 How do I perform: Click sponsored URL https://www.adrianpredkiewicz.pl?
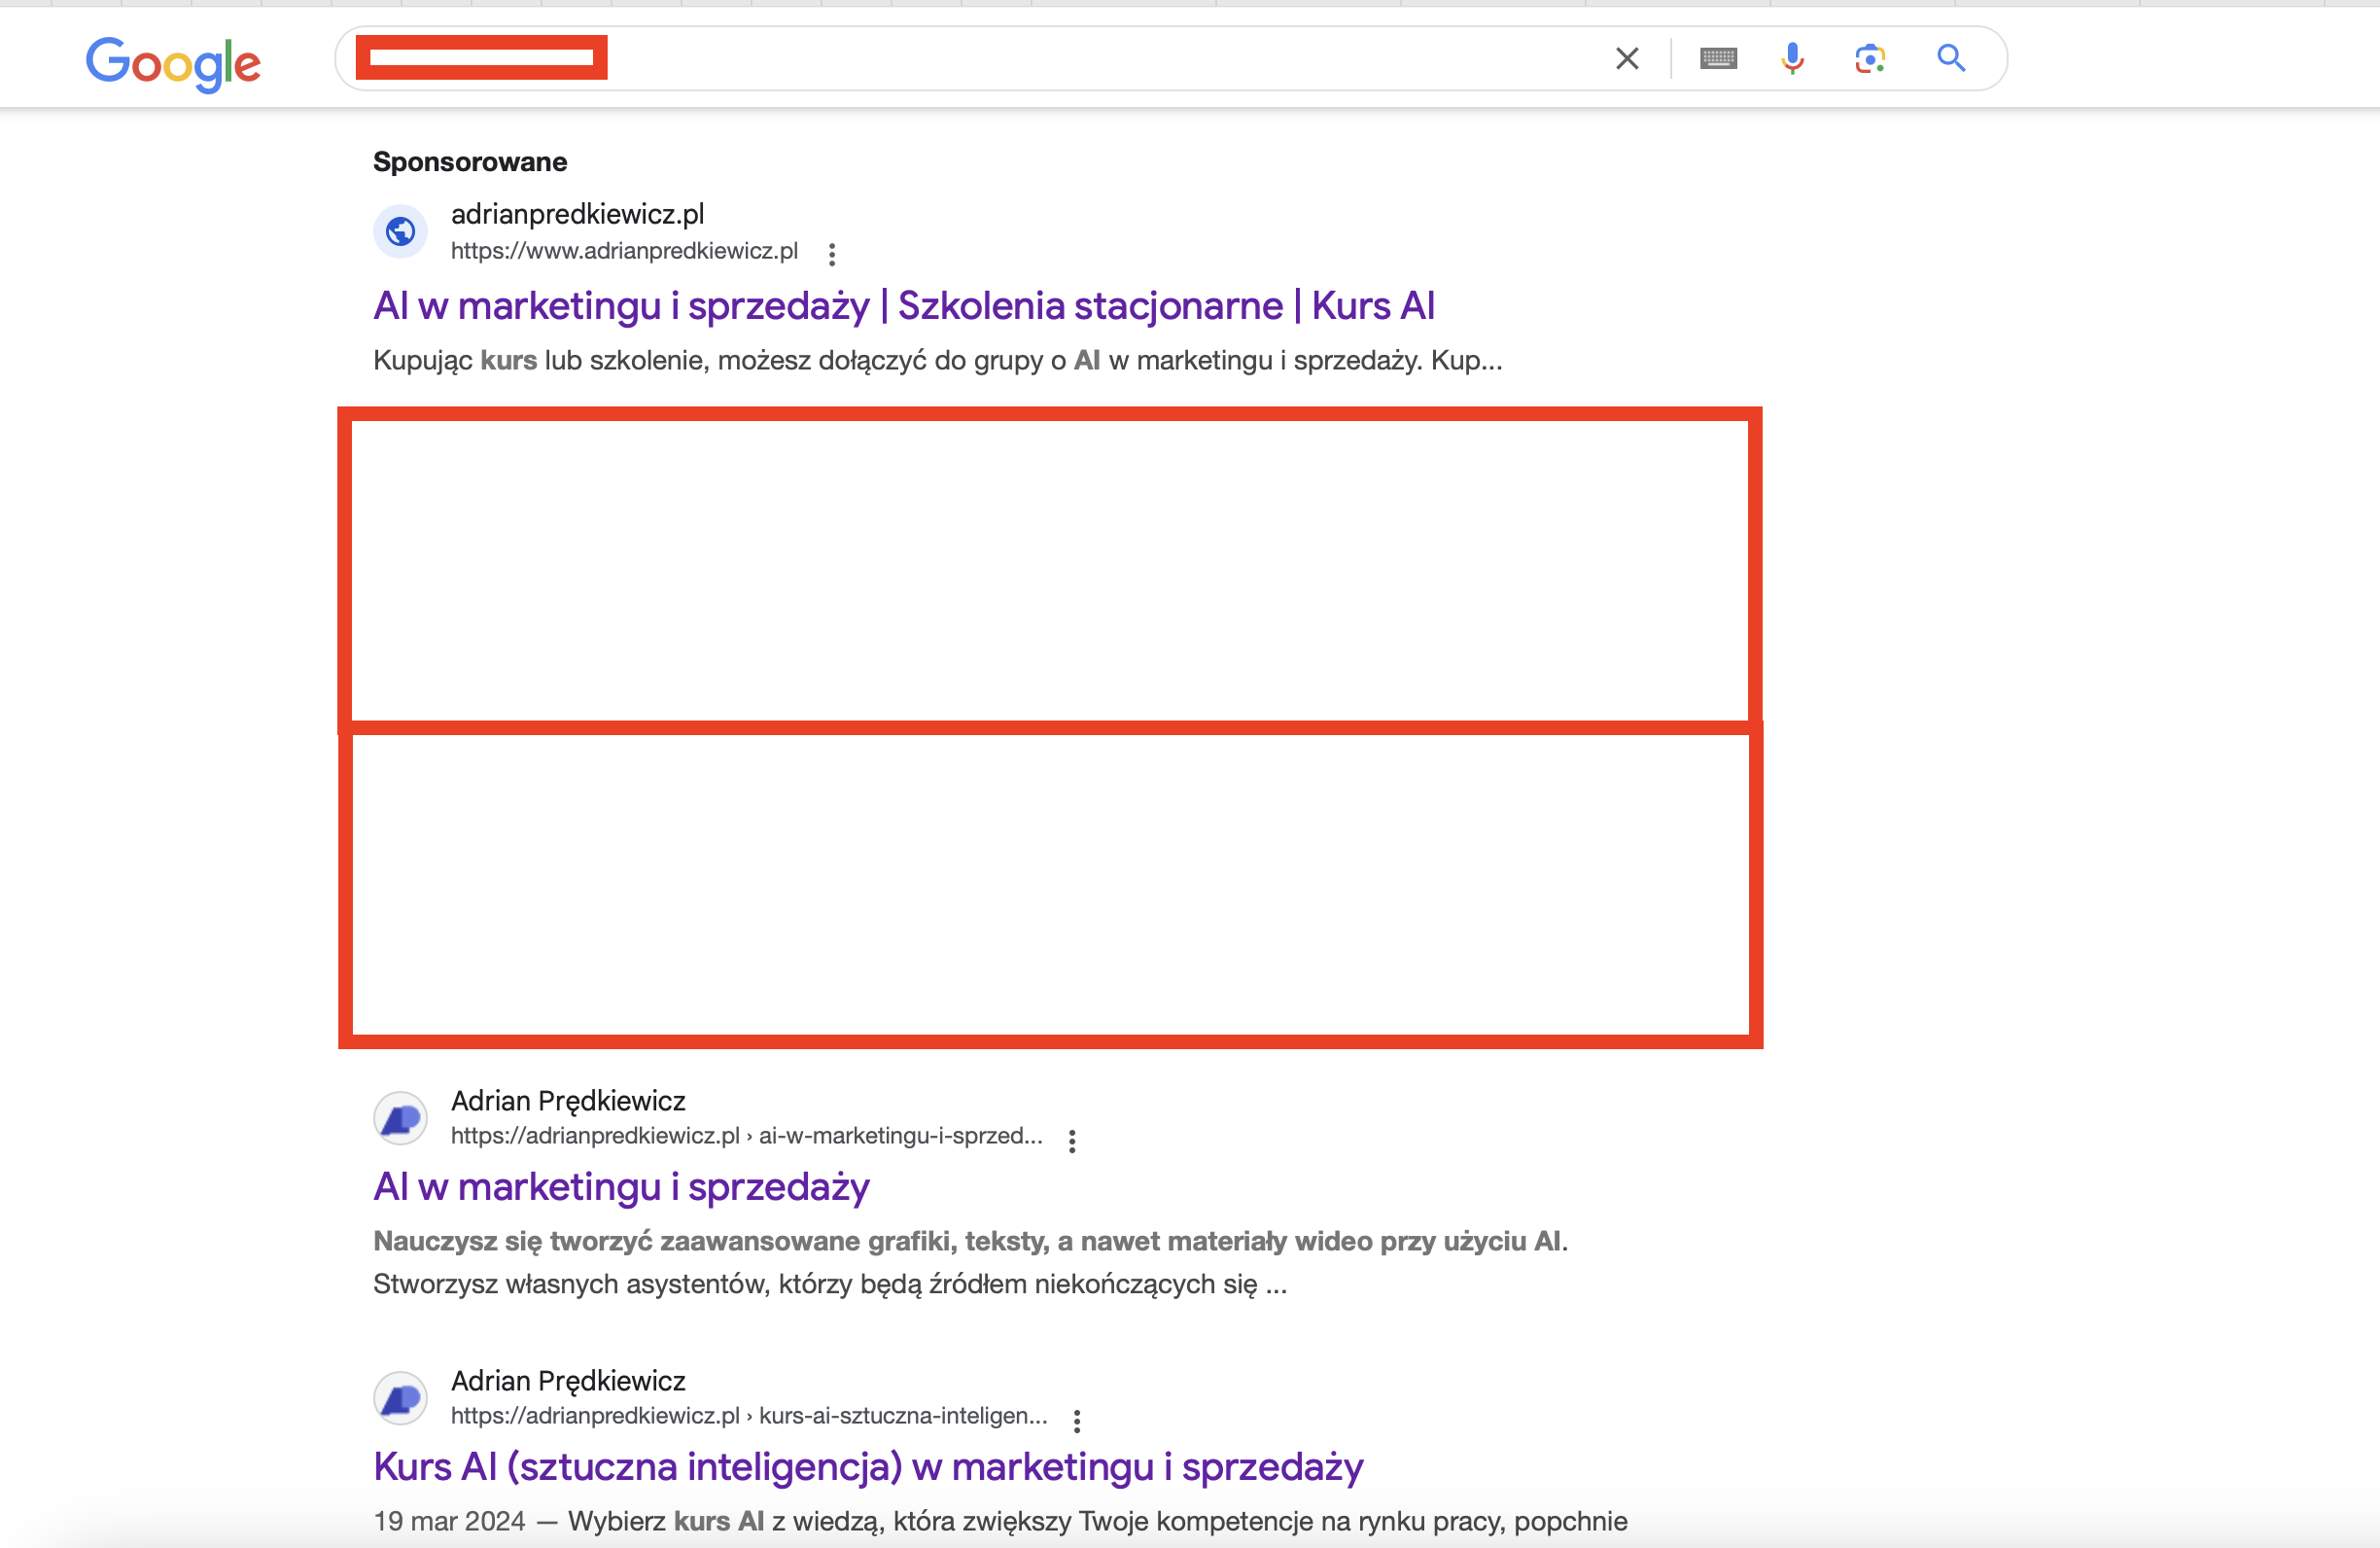pyautogui.click(x=624, y=251)
